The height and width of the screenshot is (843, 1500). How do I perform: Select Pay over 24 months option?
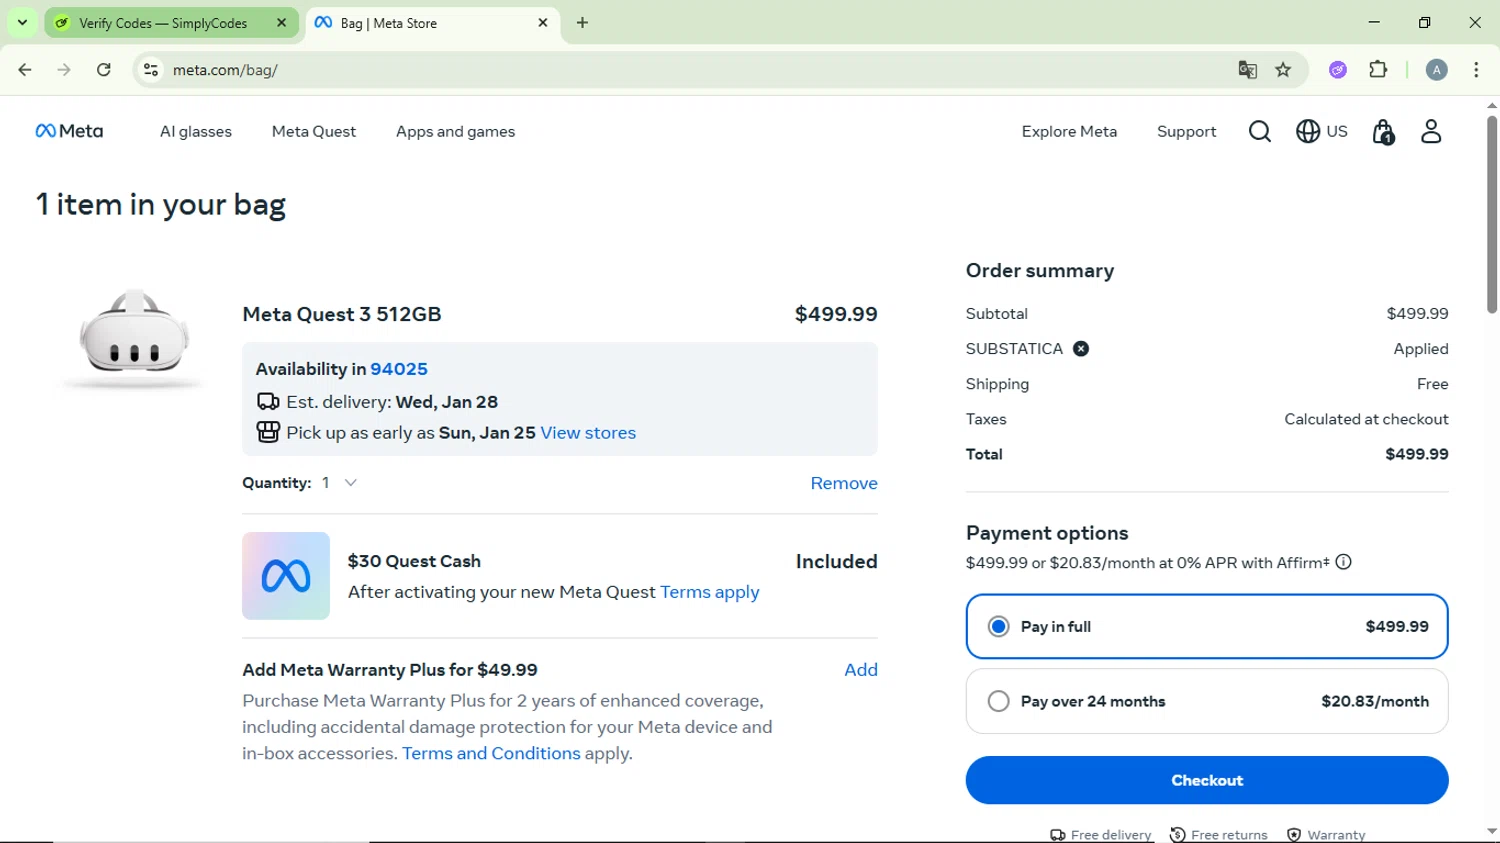[1207, 701]
